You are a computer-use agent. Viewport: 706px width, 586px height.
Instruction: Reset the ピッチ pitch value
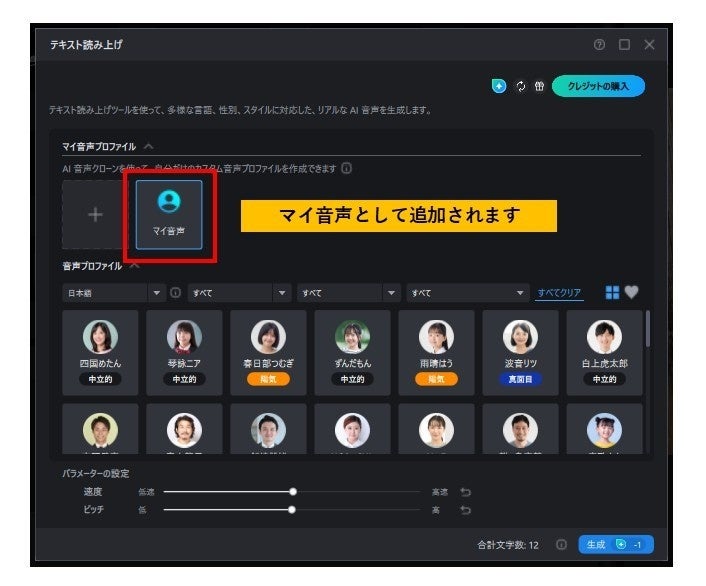pos(466,510)
